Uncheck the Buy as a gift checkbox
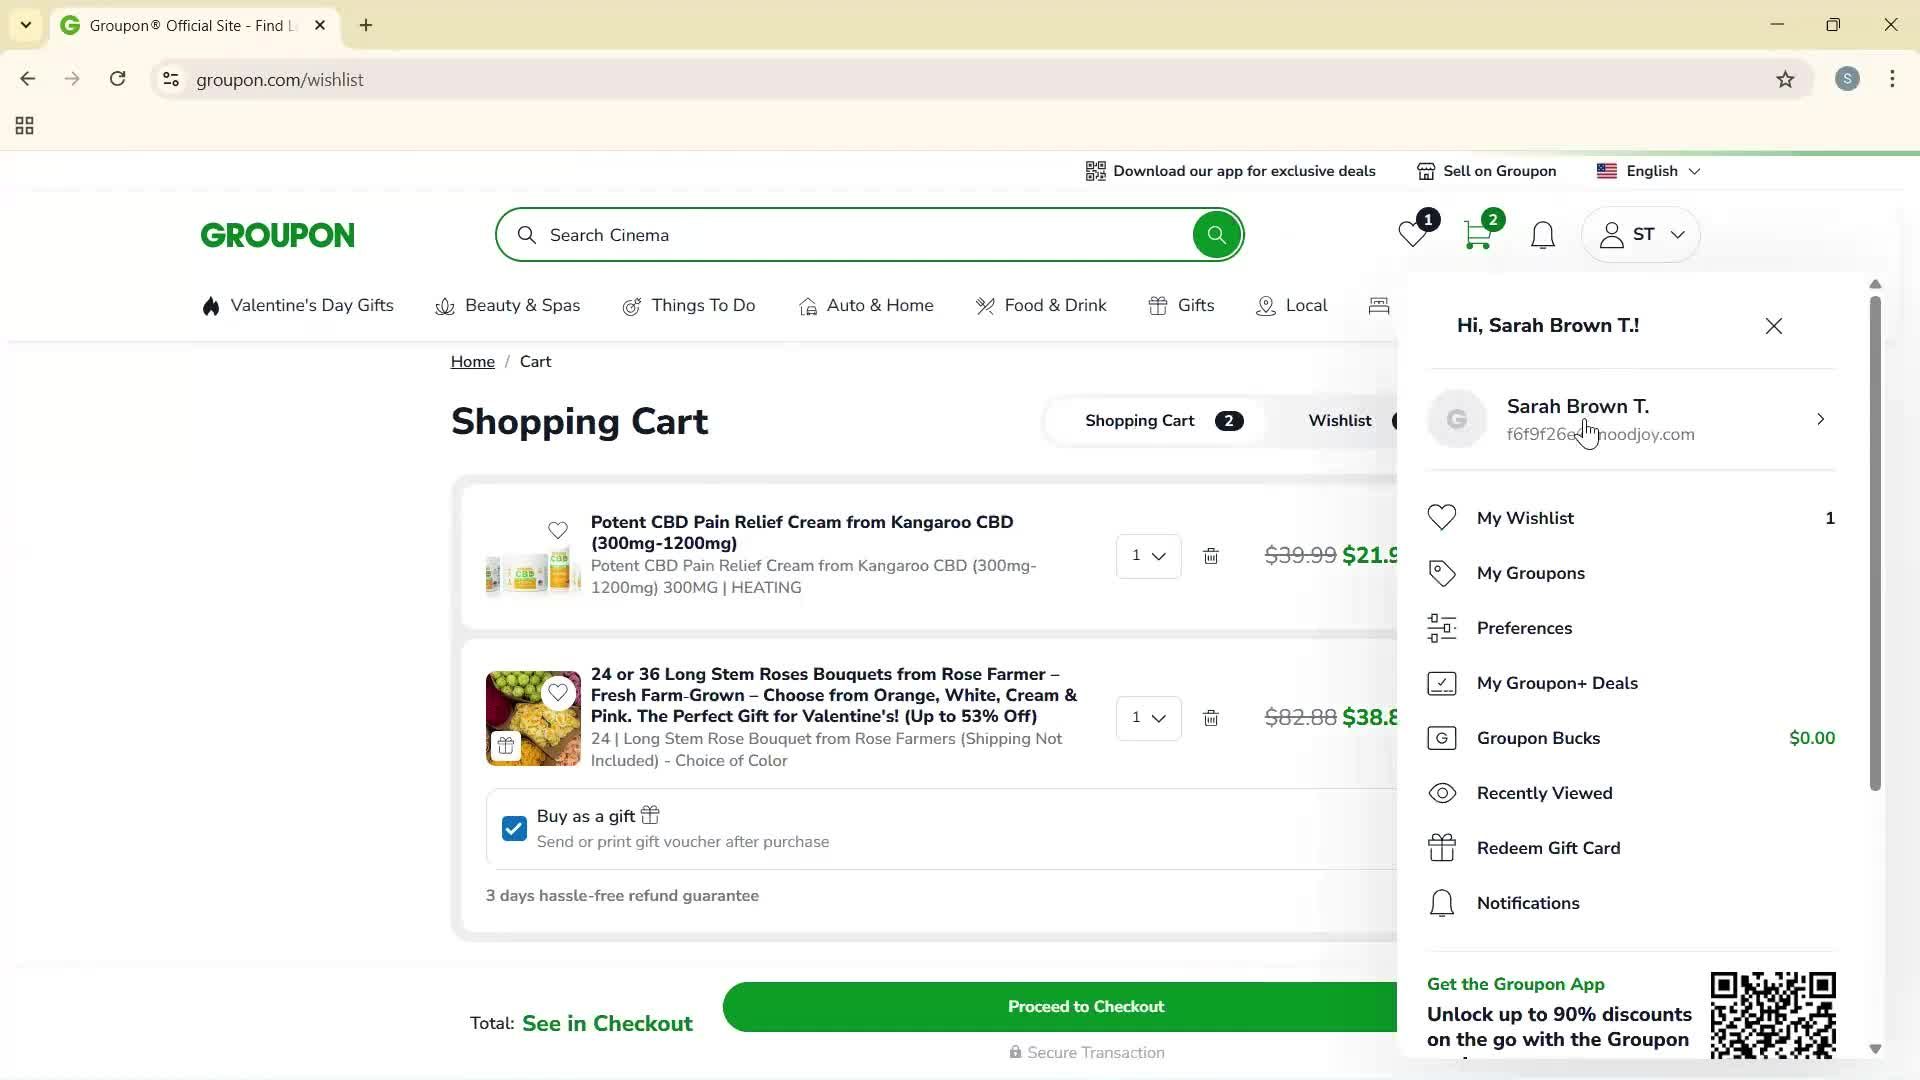The image size is (1920, 1080). point(513,828)
